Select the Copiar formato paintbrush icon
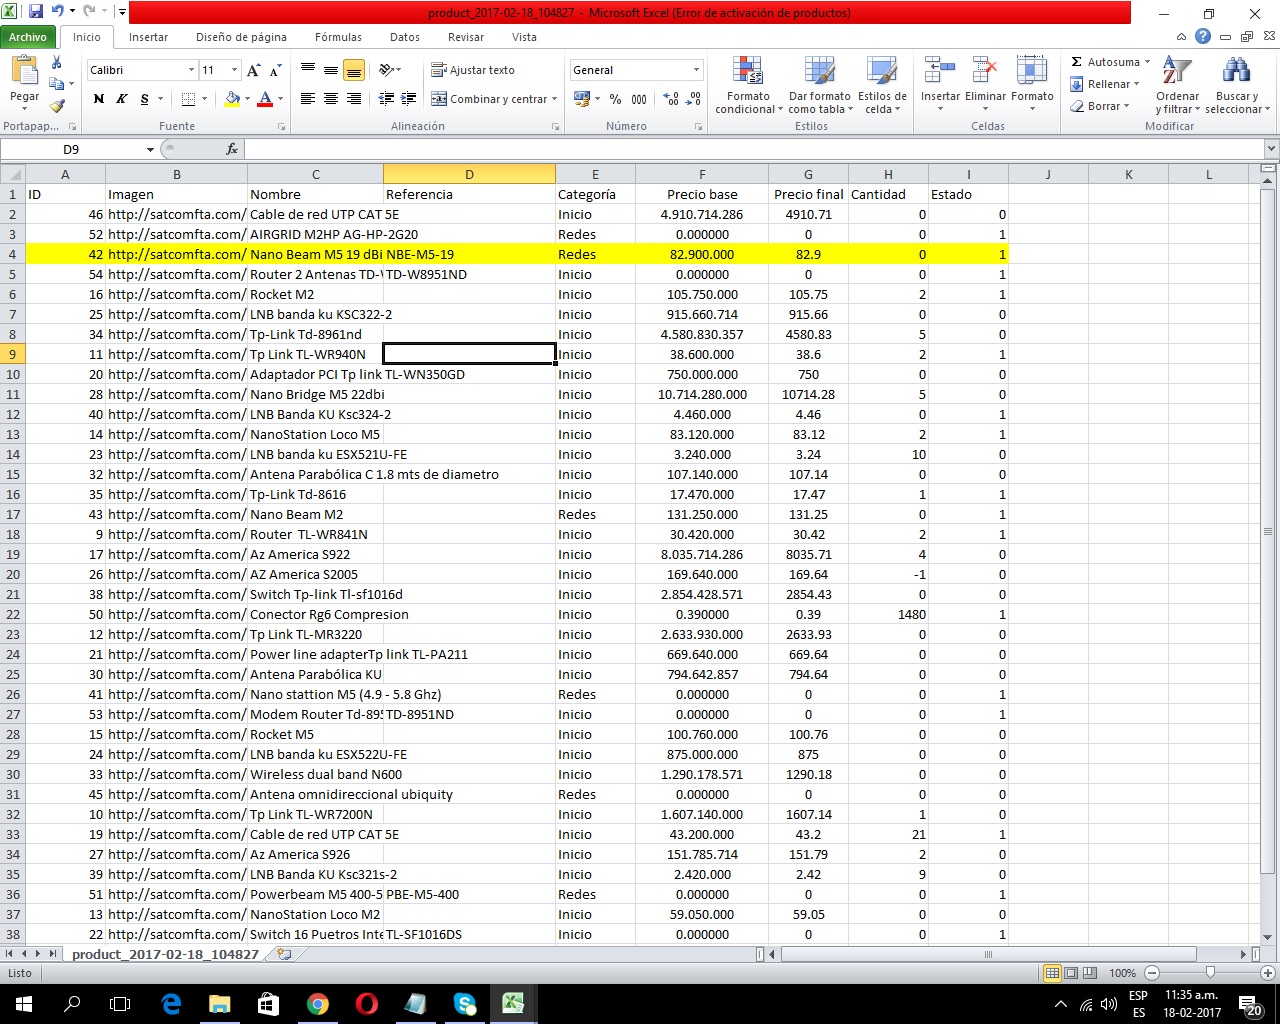This screenshot has width=1280, height=1024. pos(57,105)
